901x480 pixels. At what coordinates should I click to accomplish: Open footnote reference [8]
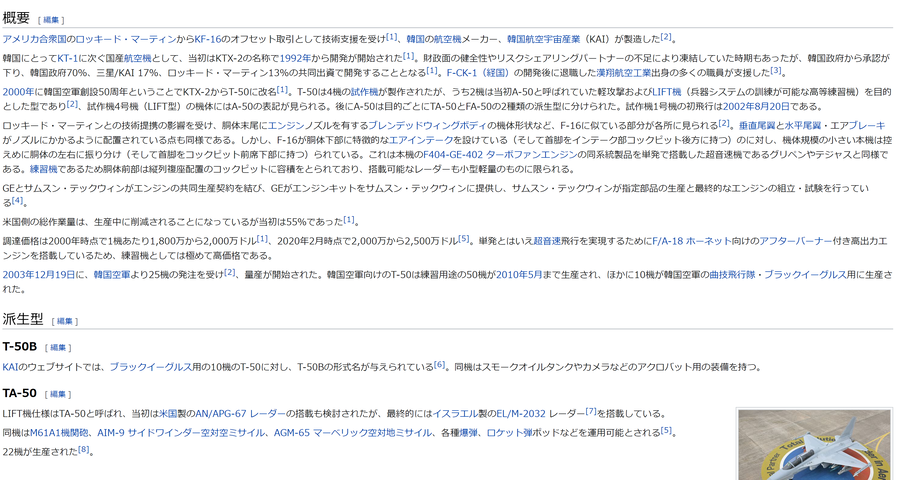tap(84, 450)
